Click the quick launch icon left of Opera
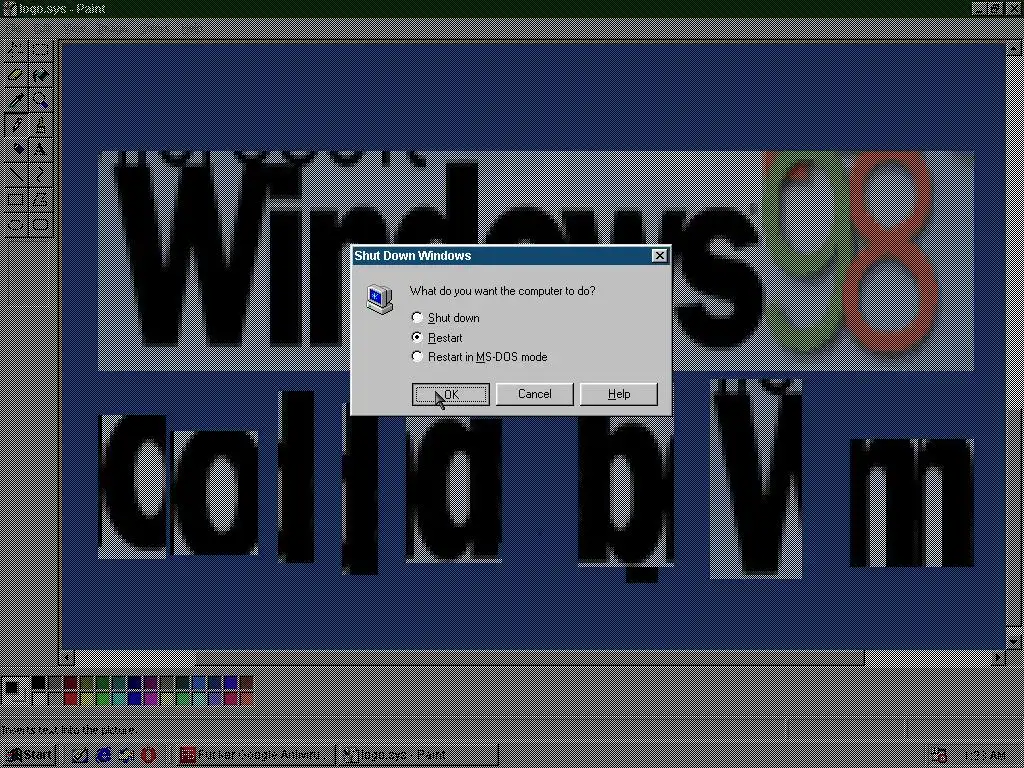This screenshot has height=768, width=1024. pos(126,755)
